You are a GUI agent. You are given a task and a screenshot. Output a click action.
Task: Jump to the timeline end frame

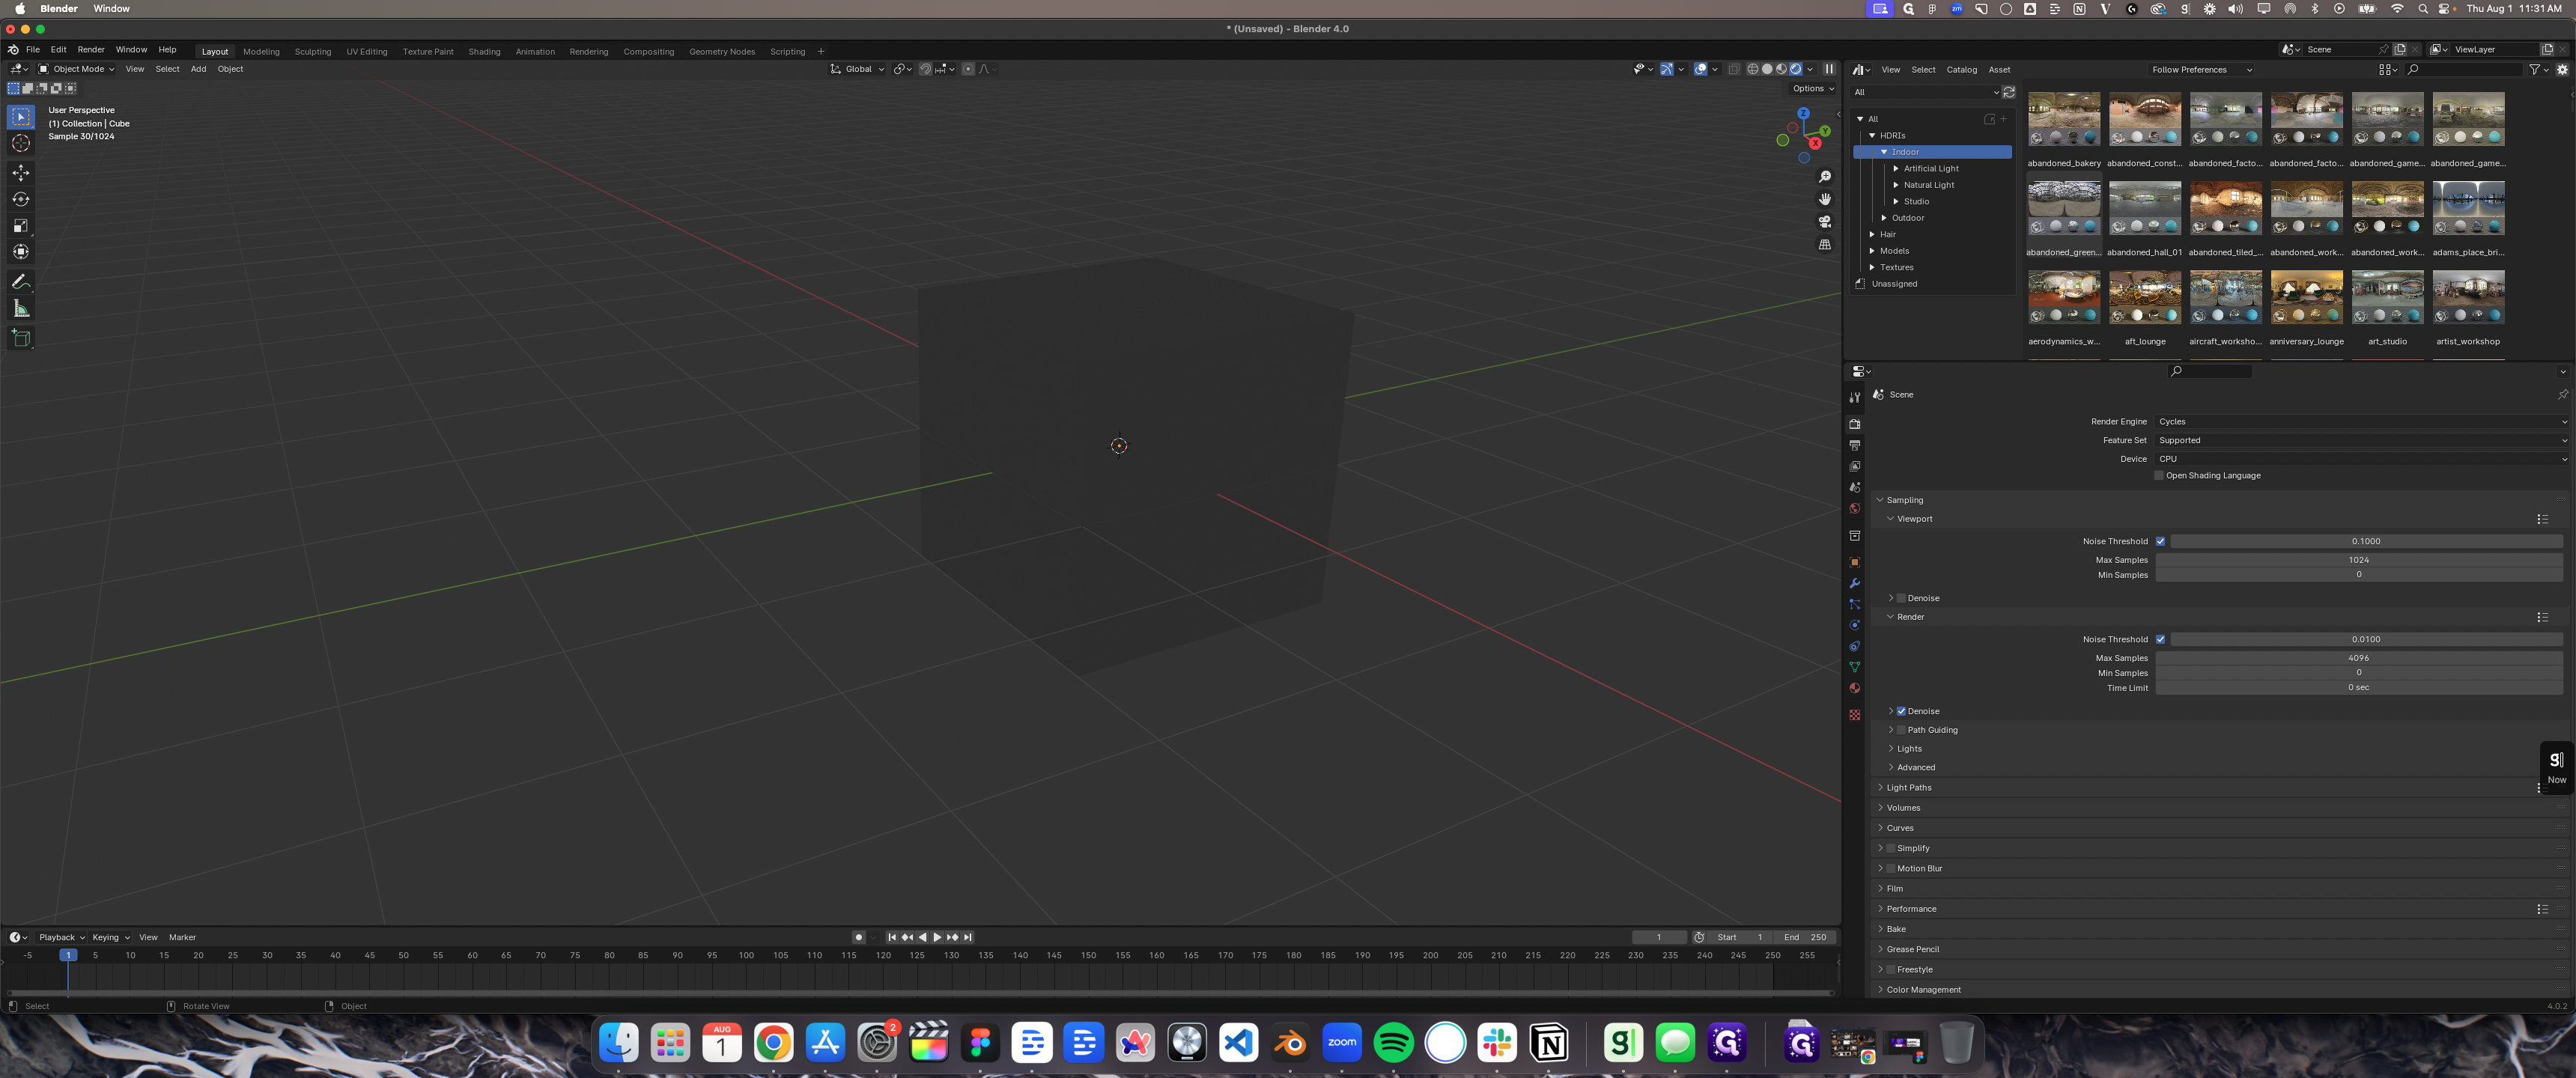[968, 937]
